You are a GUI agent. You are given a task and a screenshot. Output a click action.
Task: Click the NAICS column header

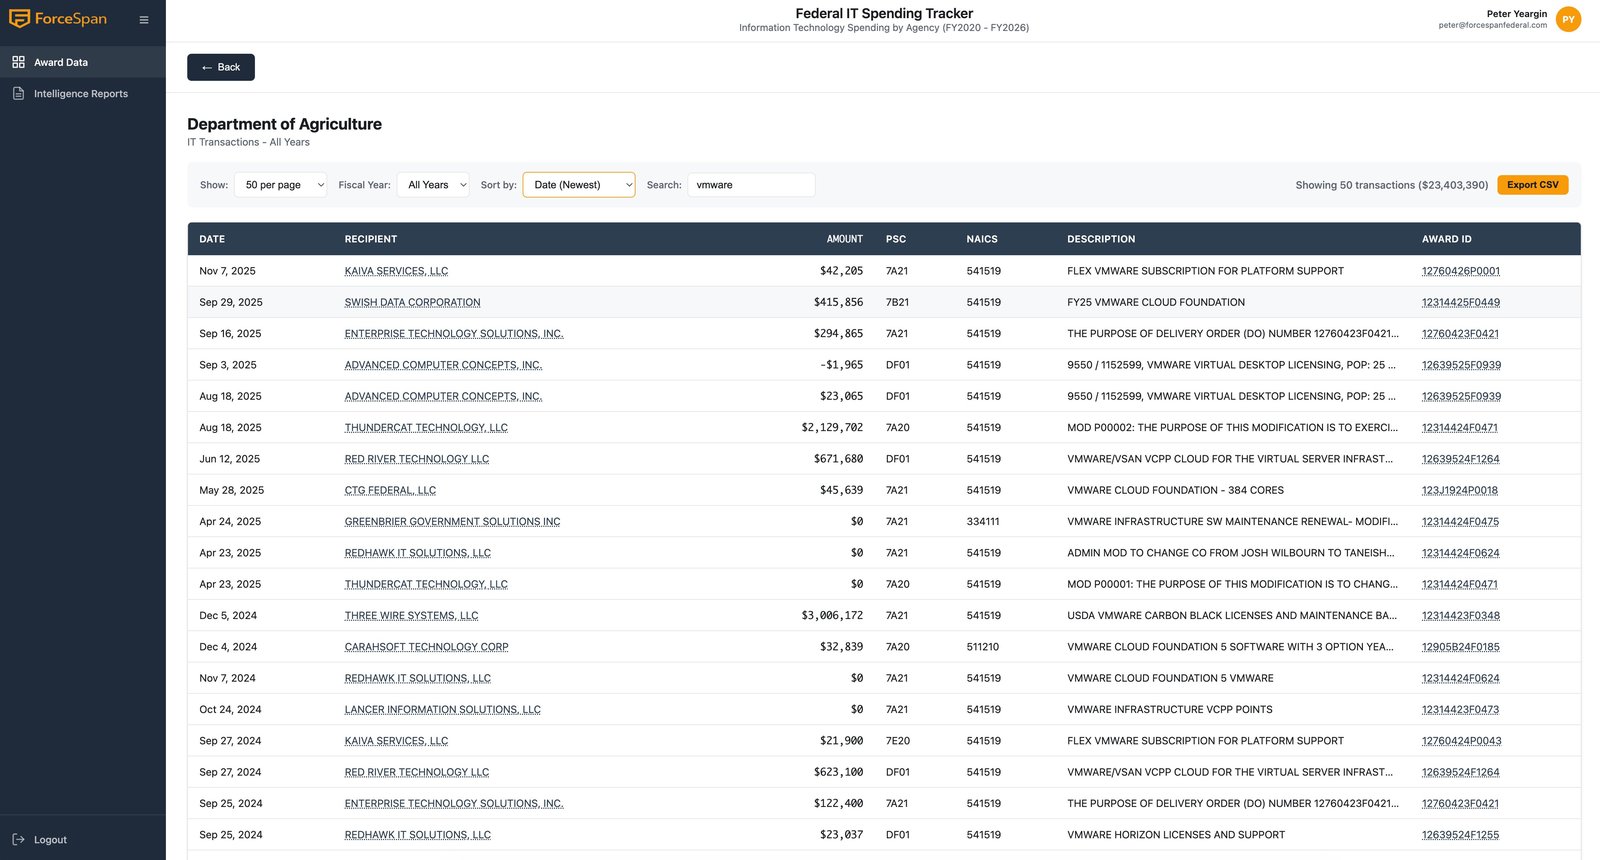tap(982, 239)
